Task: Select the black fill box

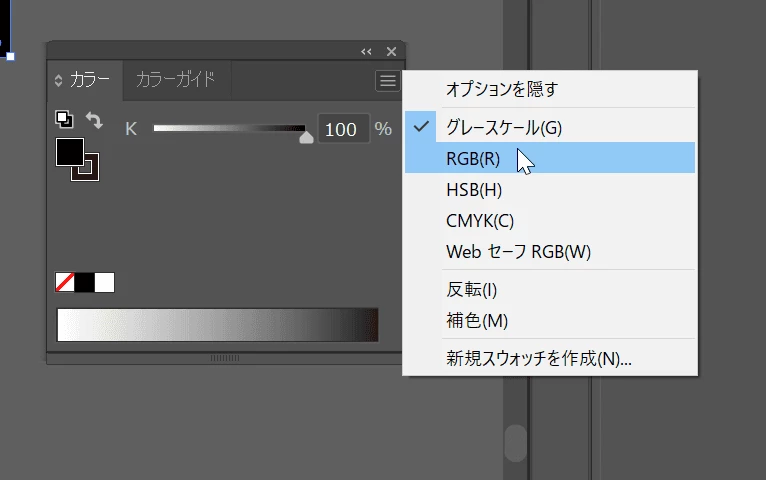Action: pos(70,152)
